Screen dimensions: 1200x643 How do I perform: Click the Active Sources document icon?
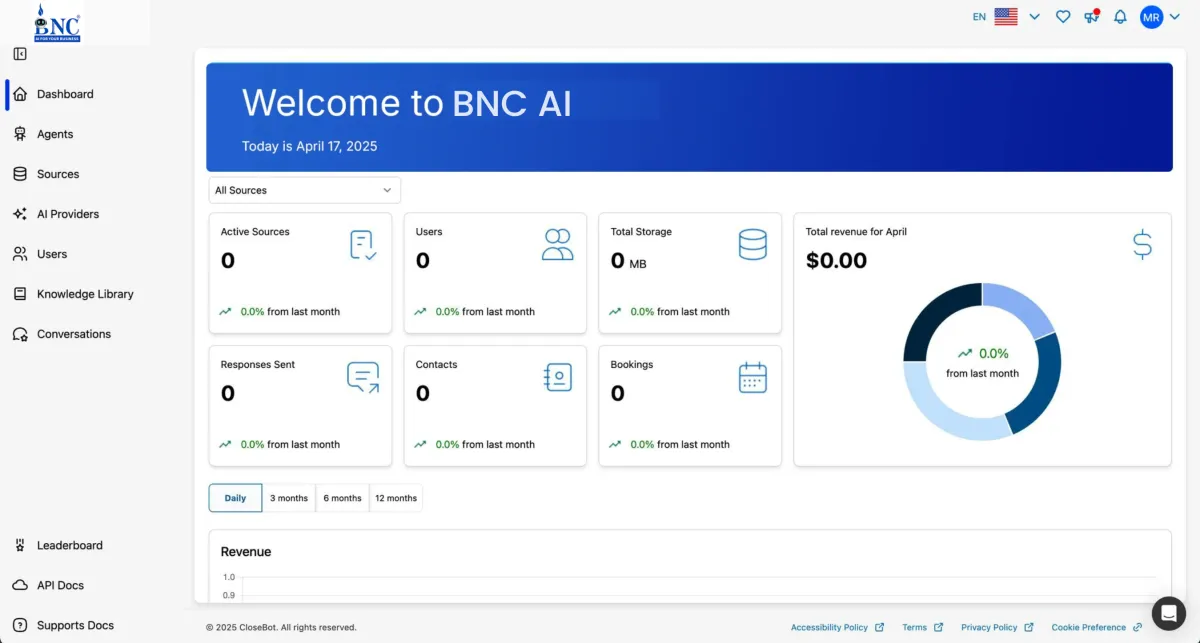click(363, 245)
